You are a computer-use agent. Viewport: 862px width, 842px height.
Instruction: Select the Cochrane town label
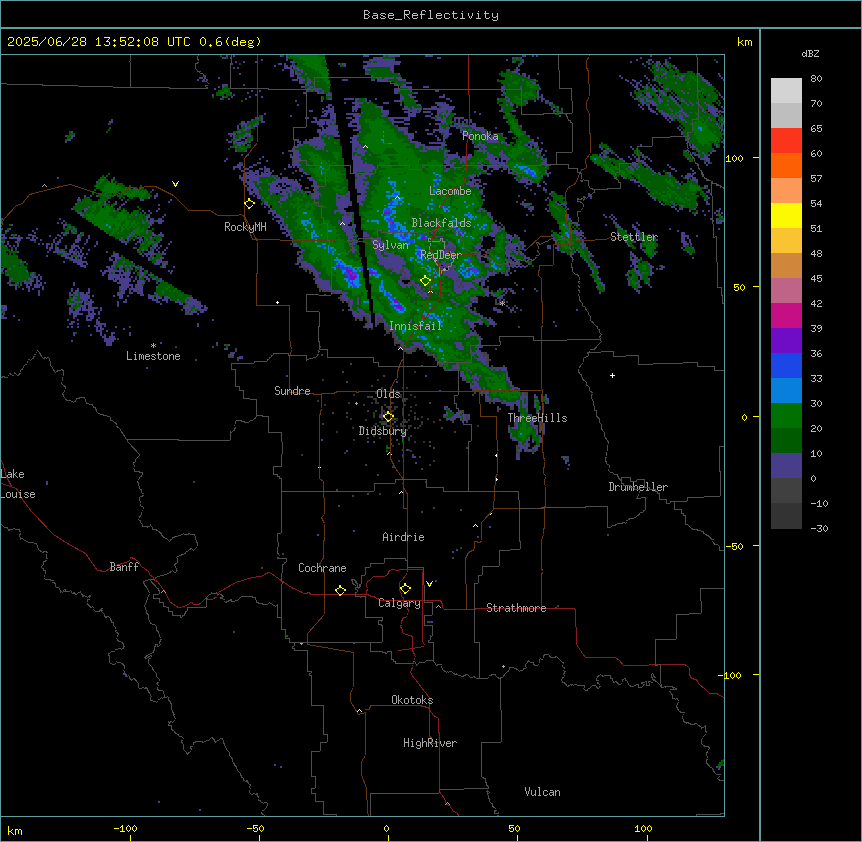322,568
